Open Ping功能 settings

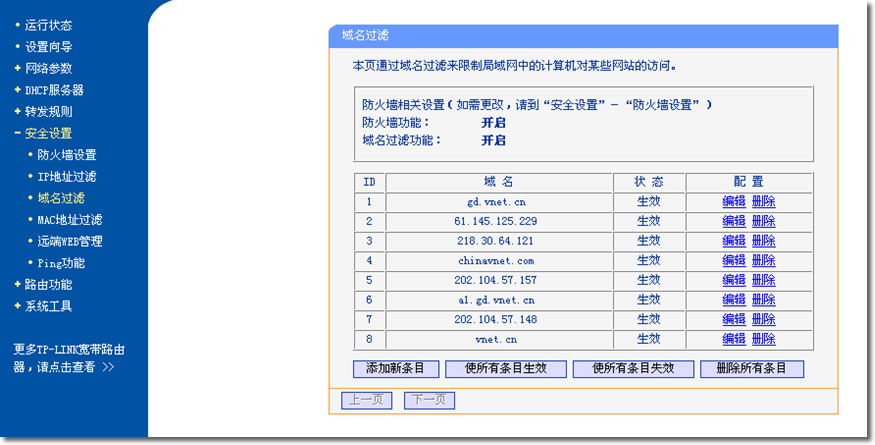pyautogui.click(x=60, y=263)
